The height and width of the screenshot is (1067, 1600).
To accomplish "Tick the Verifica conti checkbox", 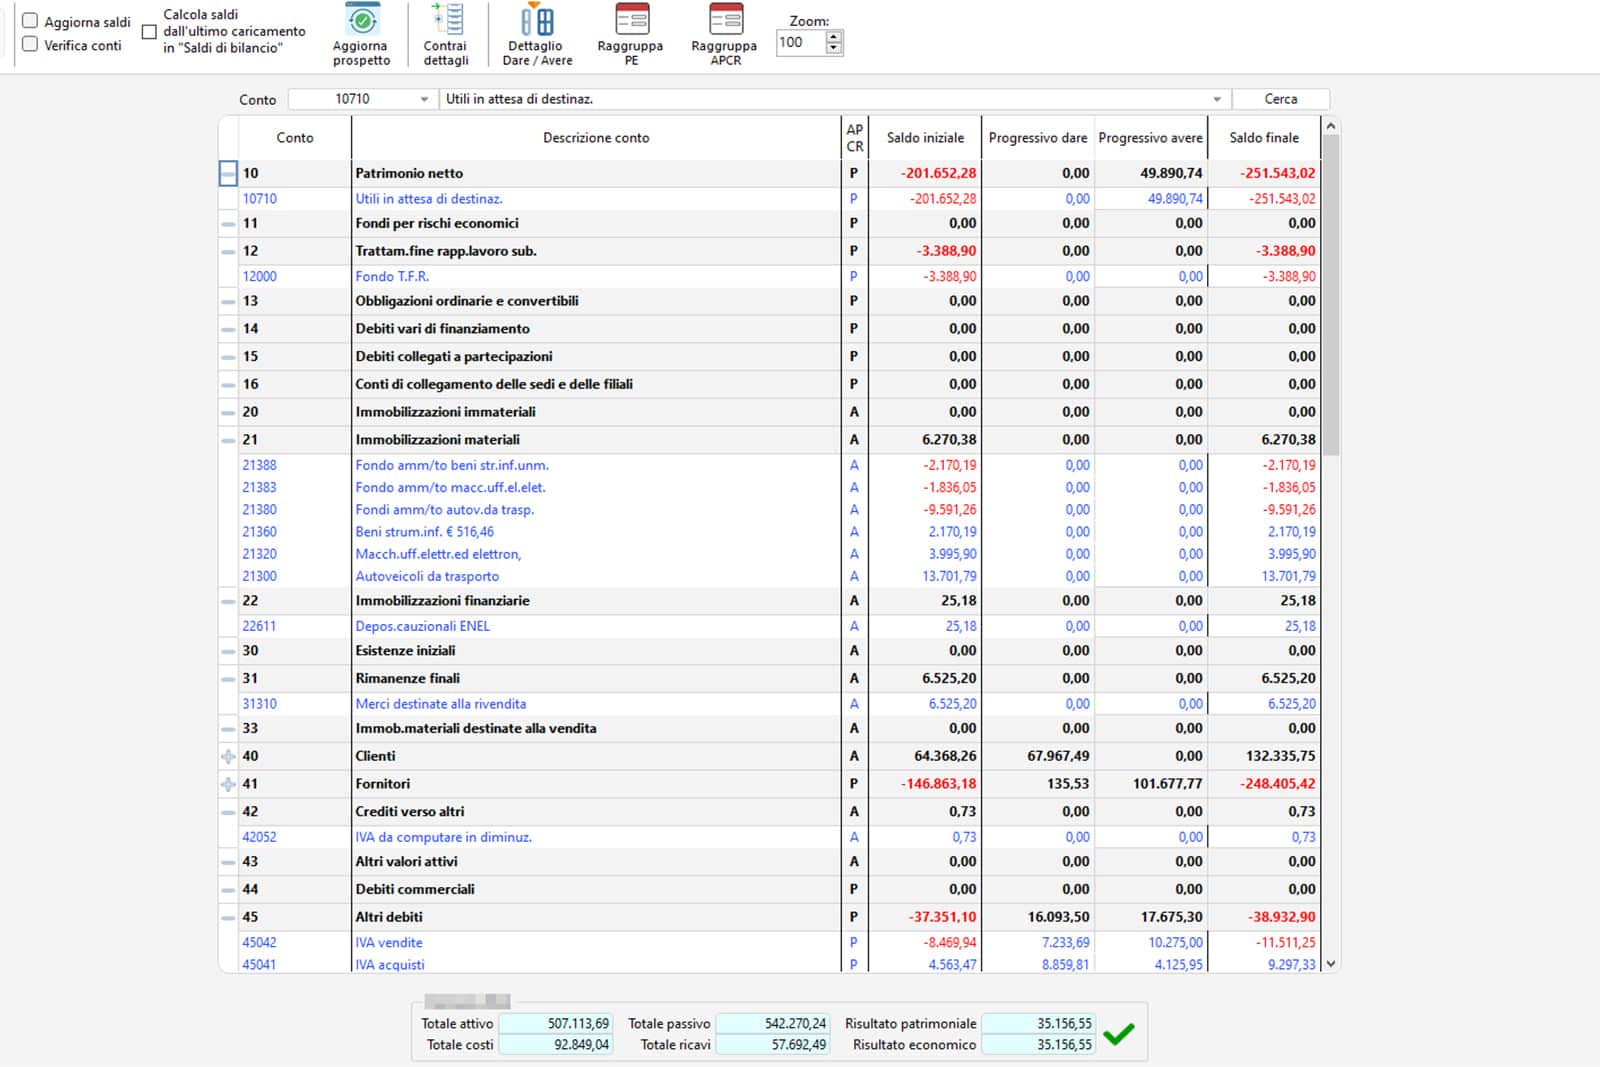I will tap(30, 45).
